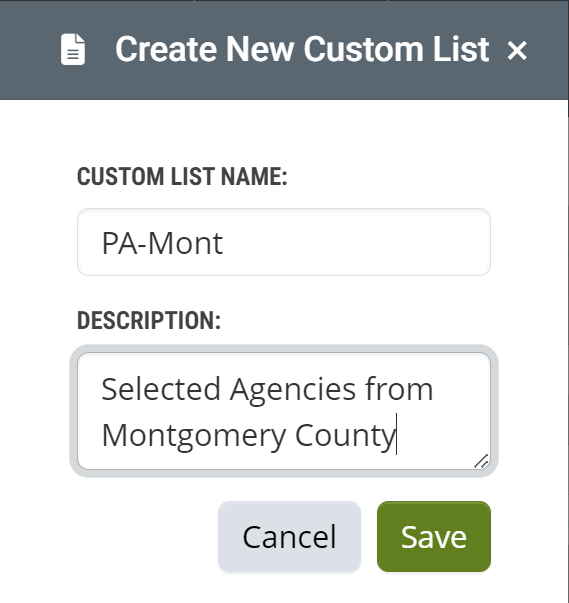This screenshot has width=569, height=603.
Task: Place cursor on word Agencies in description
Action: point(293,390)
